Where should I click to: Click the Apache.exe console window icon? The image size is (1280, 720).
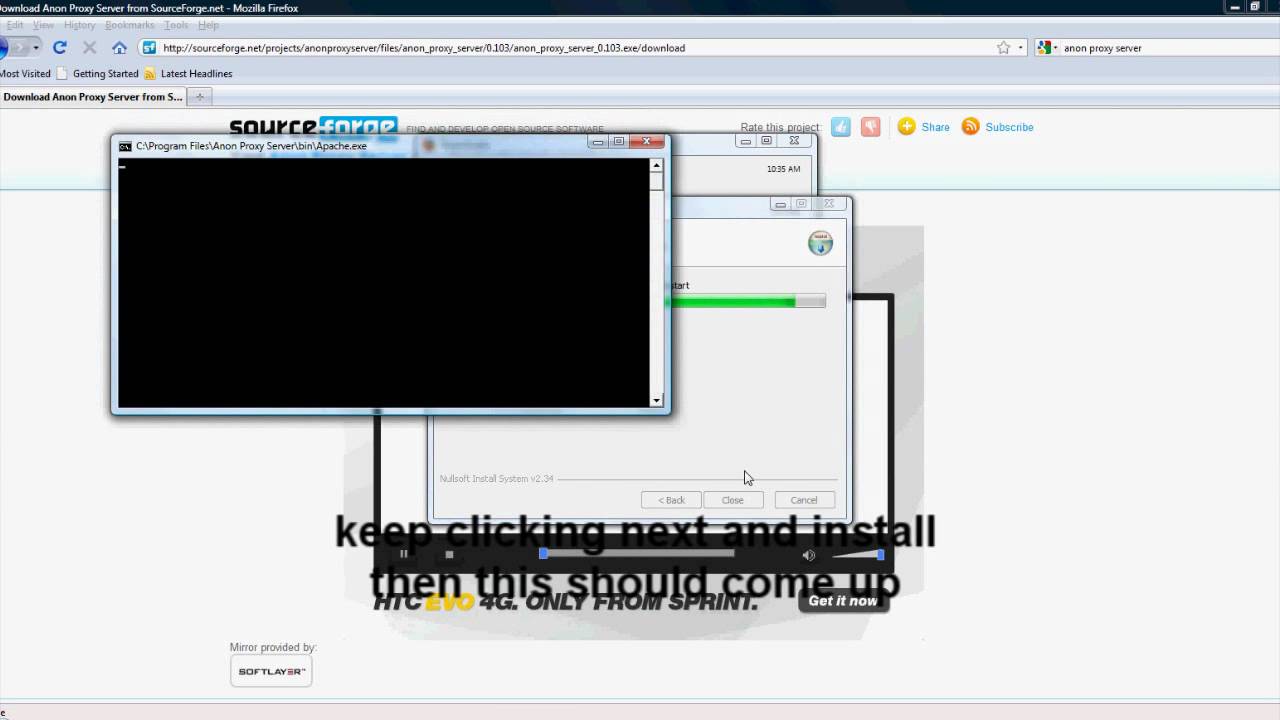pos(125,146)
